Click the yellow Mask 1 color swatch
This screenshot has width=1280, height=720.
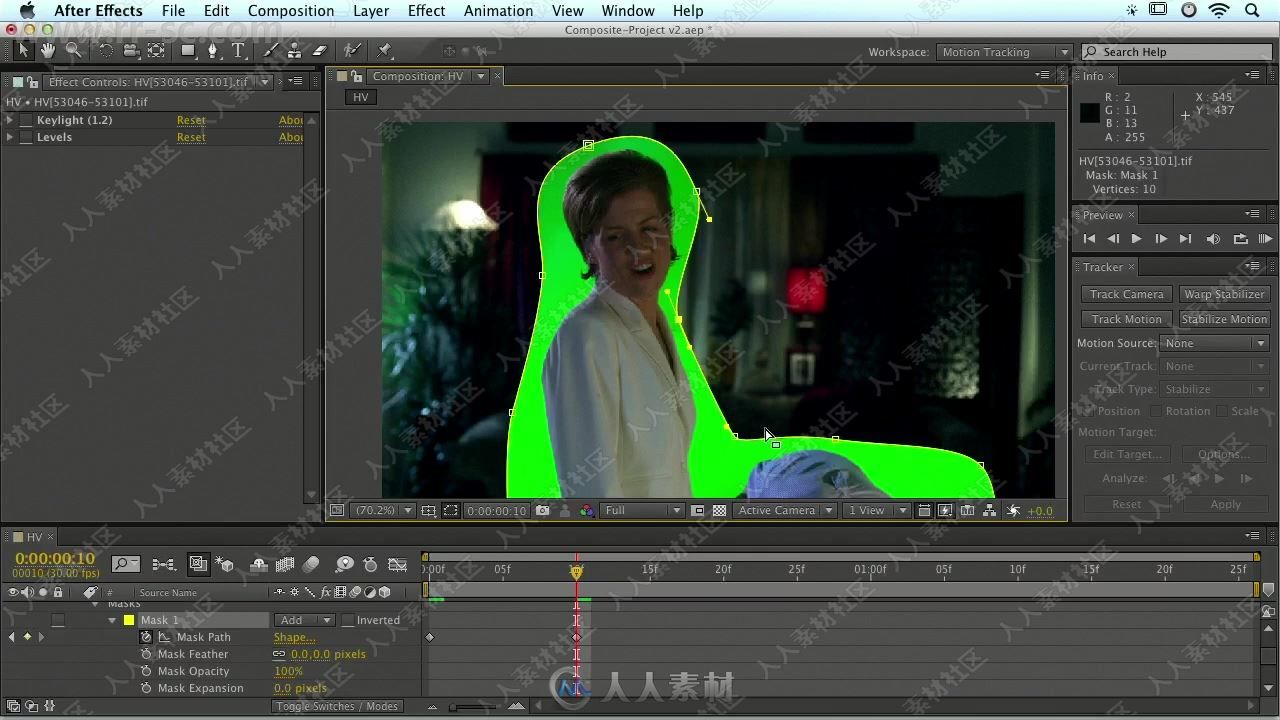tap(129, 620)
